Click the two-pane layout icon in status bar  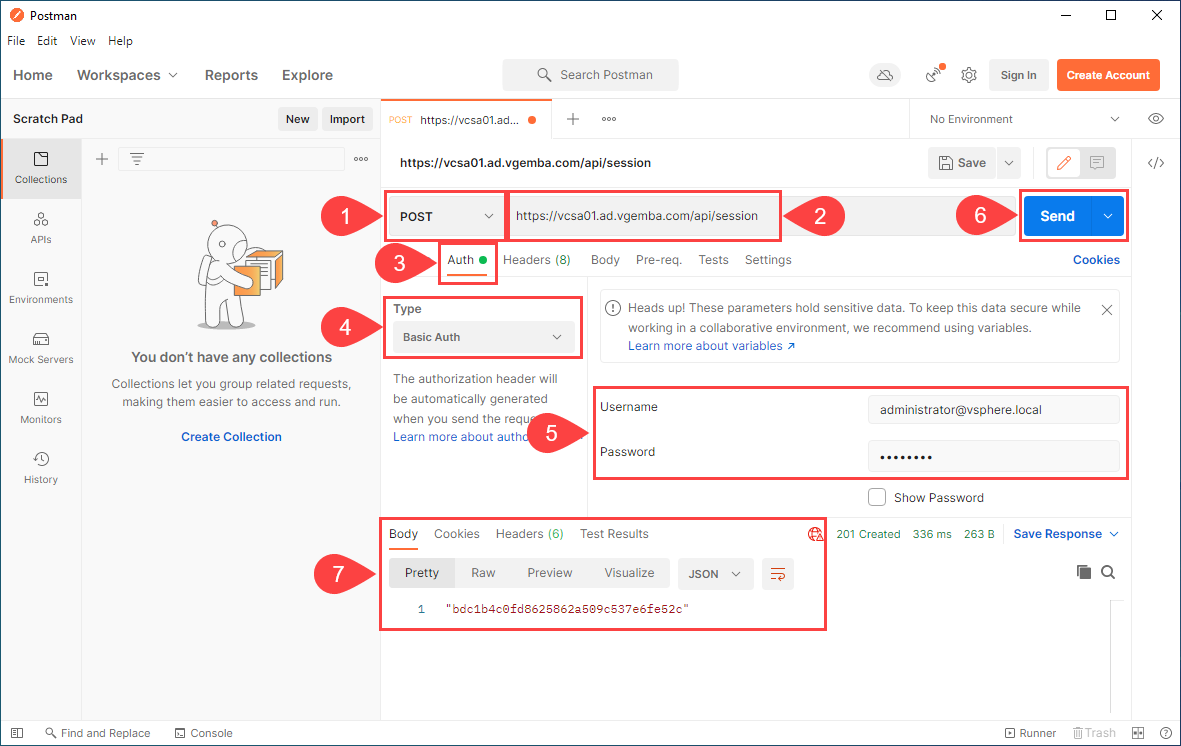tap(1138, 733)
